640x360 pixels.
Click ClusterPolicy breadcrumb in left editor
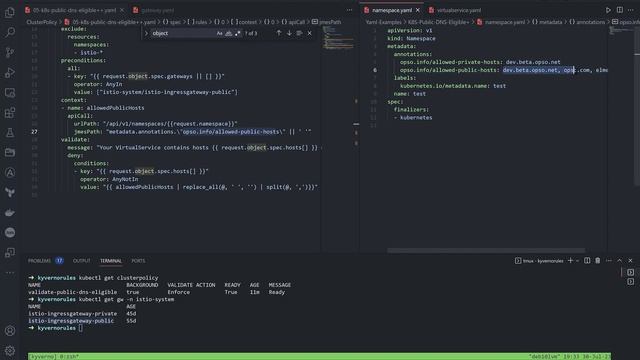(x=42, y=22)
